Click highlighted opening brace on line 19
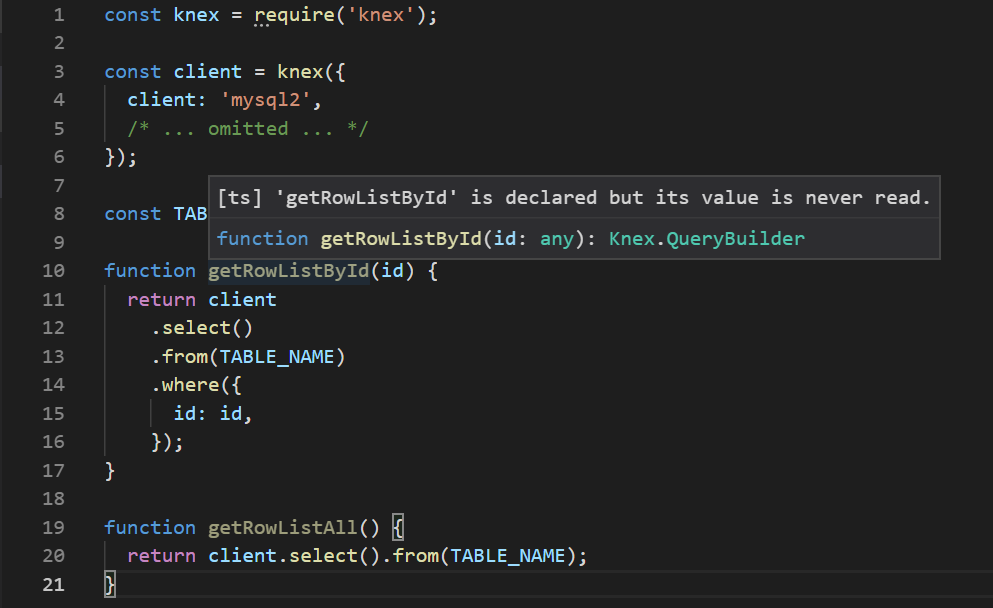The image size is (993, 608). coord(398,527)
